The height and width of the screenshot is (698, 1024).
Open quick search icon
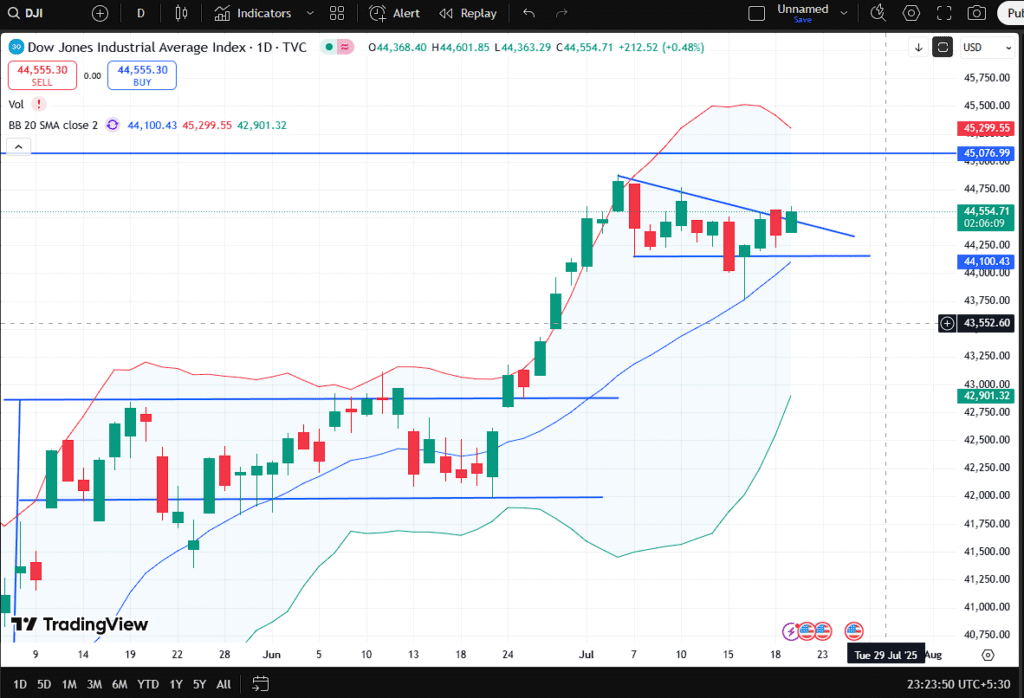878,13
